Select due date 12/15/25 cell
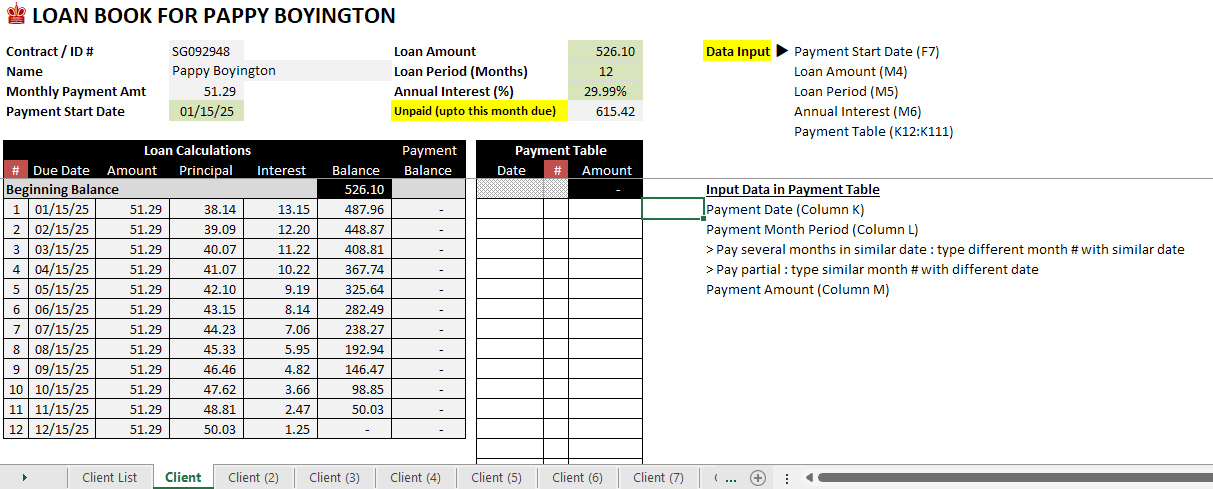The width and height of the screenshot is (1213, 489). [61, 429]
